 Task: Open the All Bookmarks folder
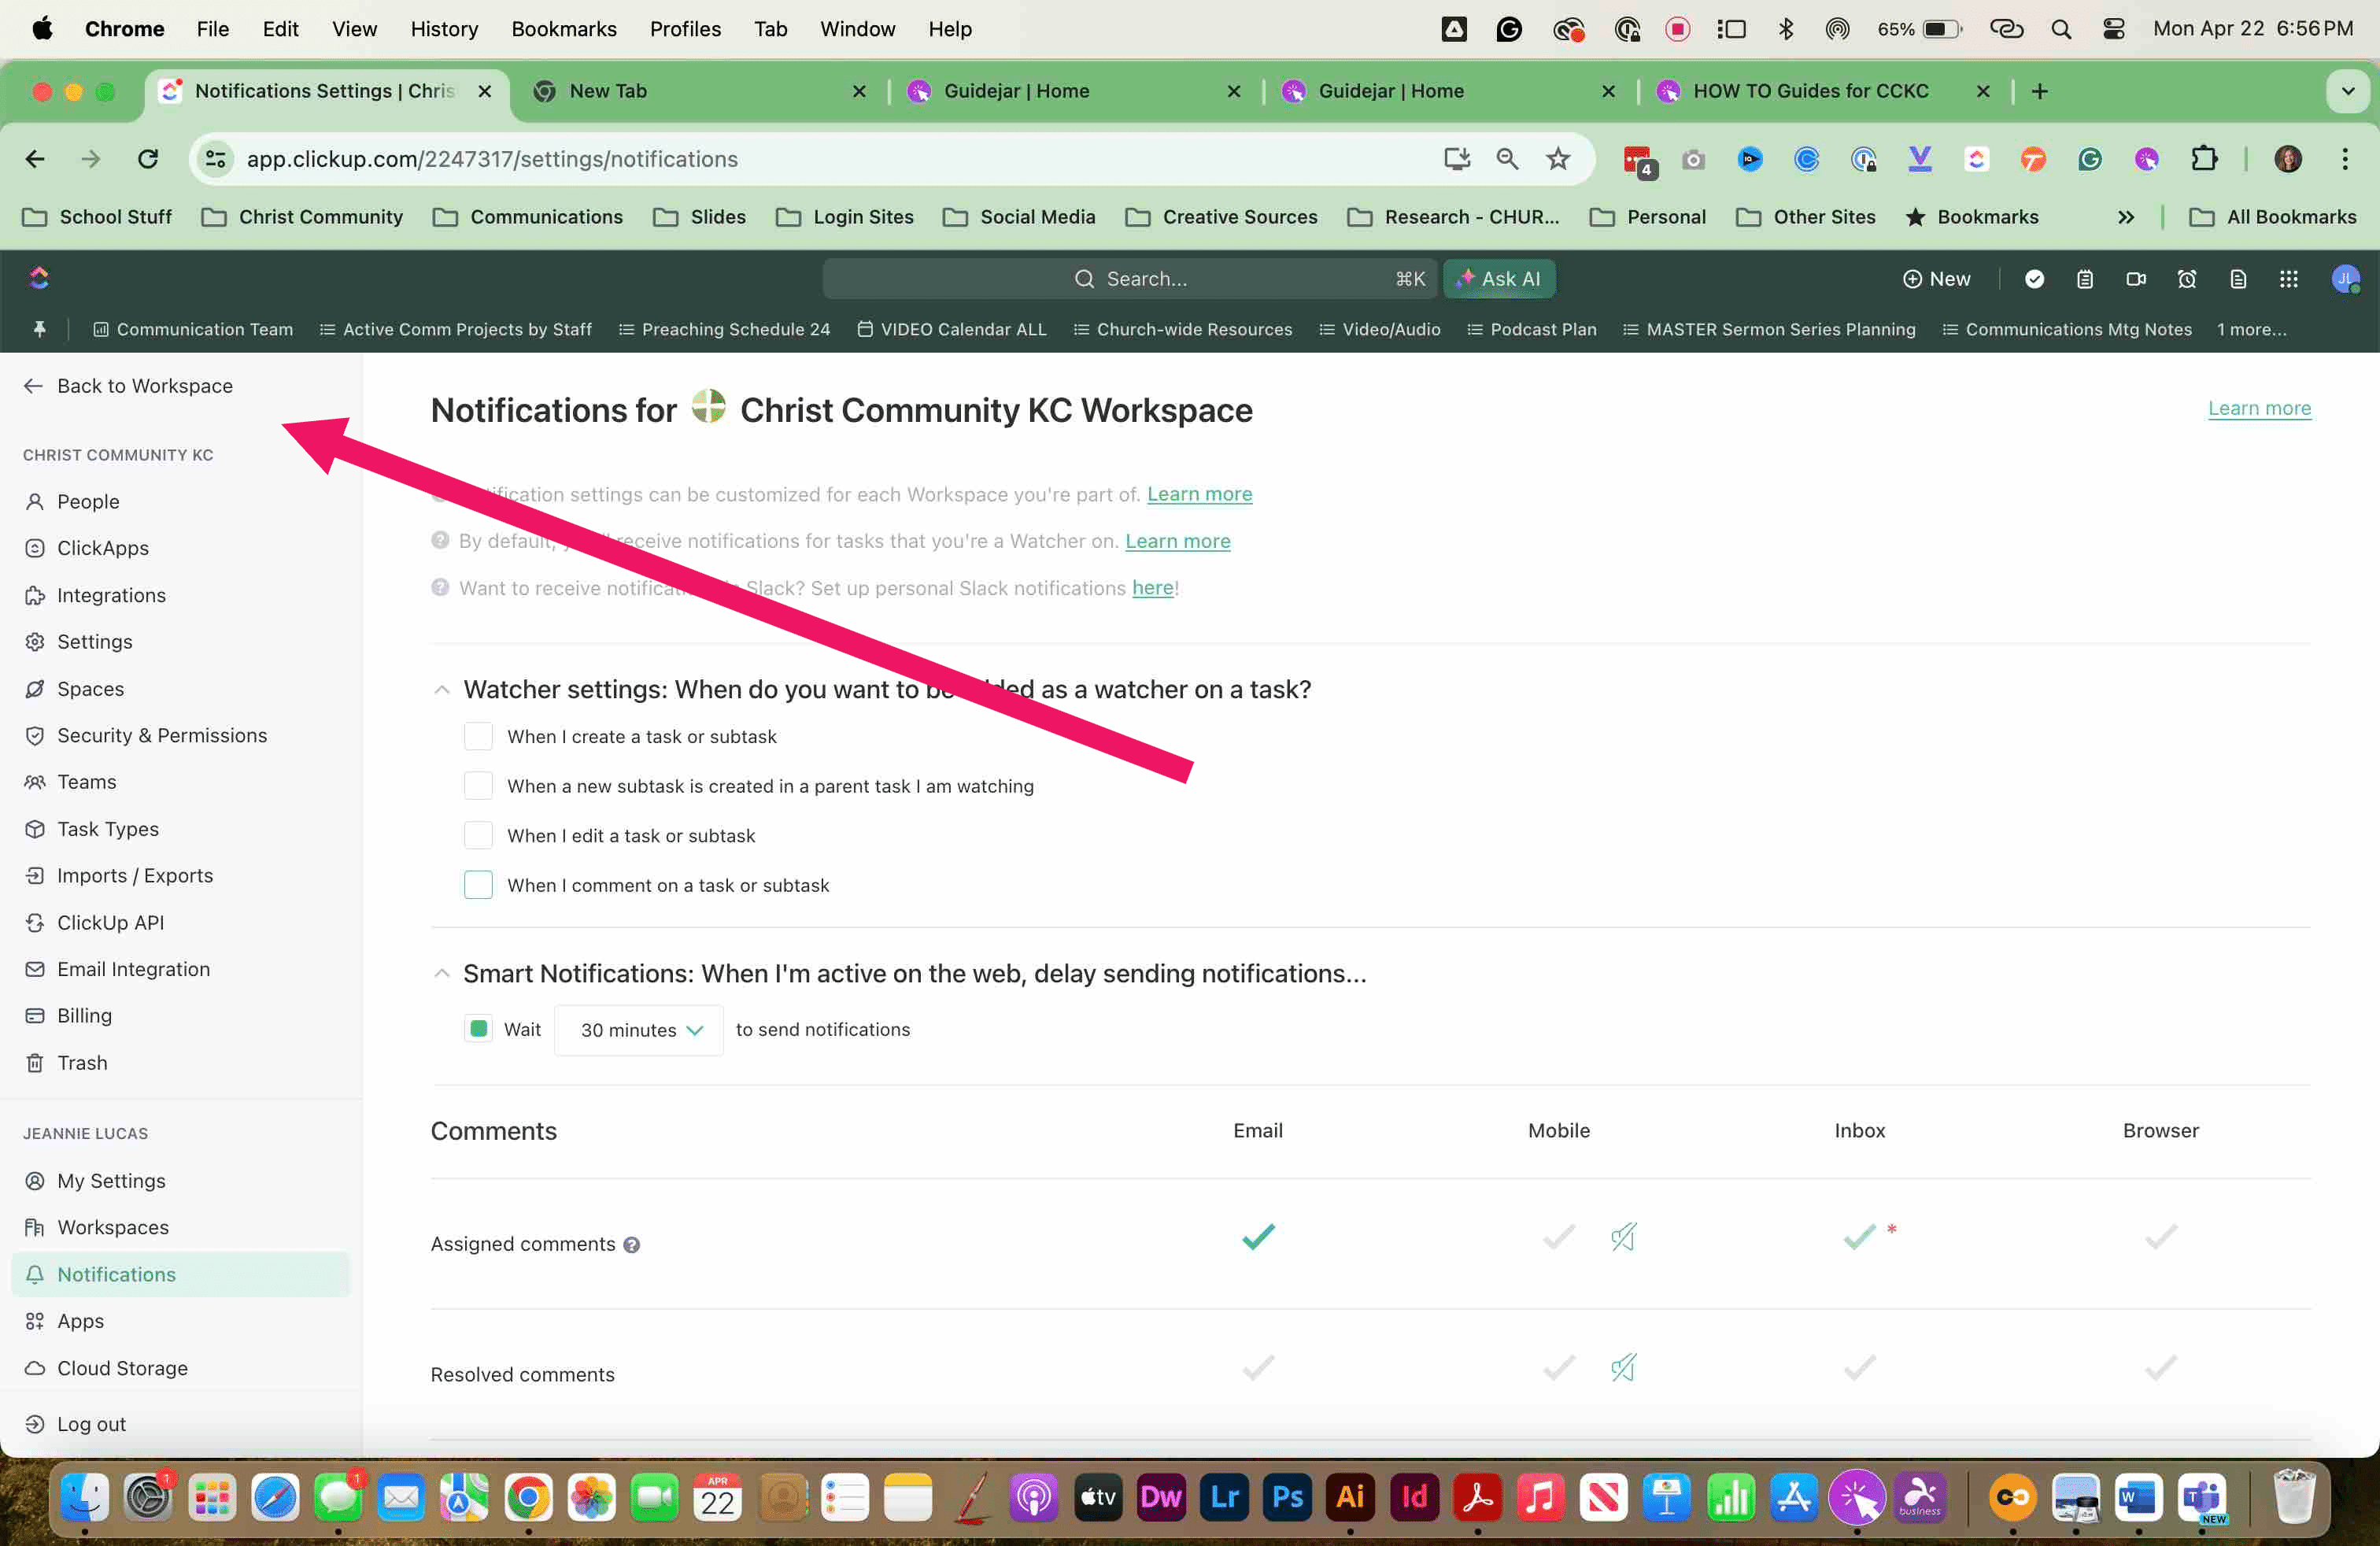pos(2272,217)
